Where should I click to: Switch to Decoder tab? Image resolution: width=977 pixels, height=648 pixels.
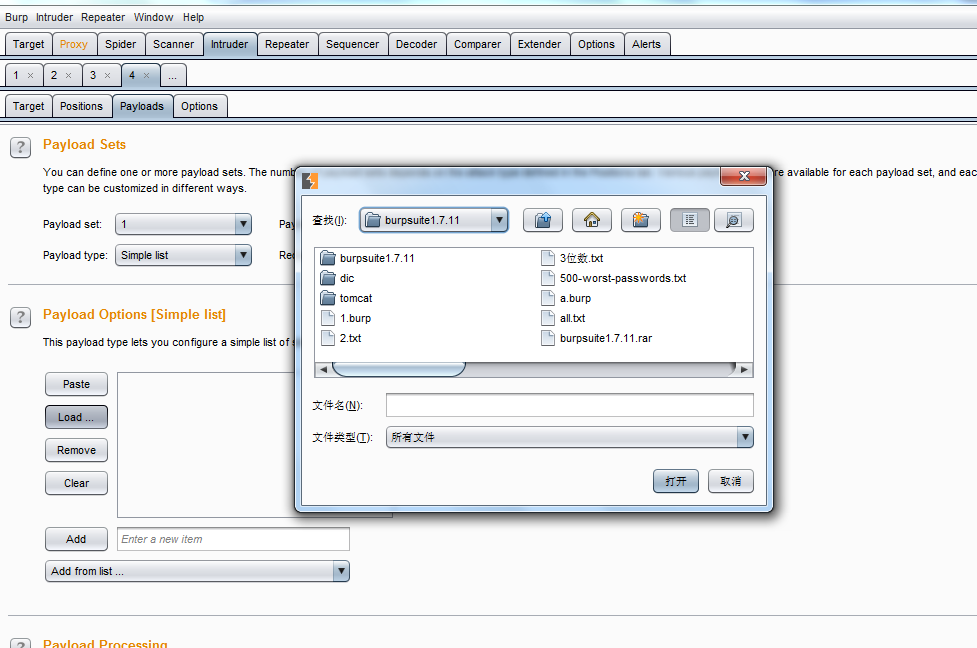tap(416, 44)
